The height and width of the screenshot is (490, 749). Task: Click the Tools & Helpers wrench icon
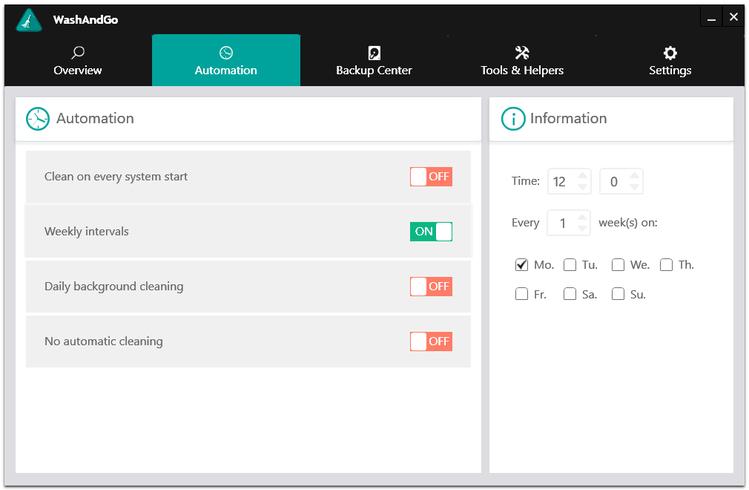pos(522,53)
